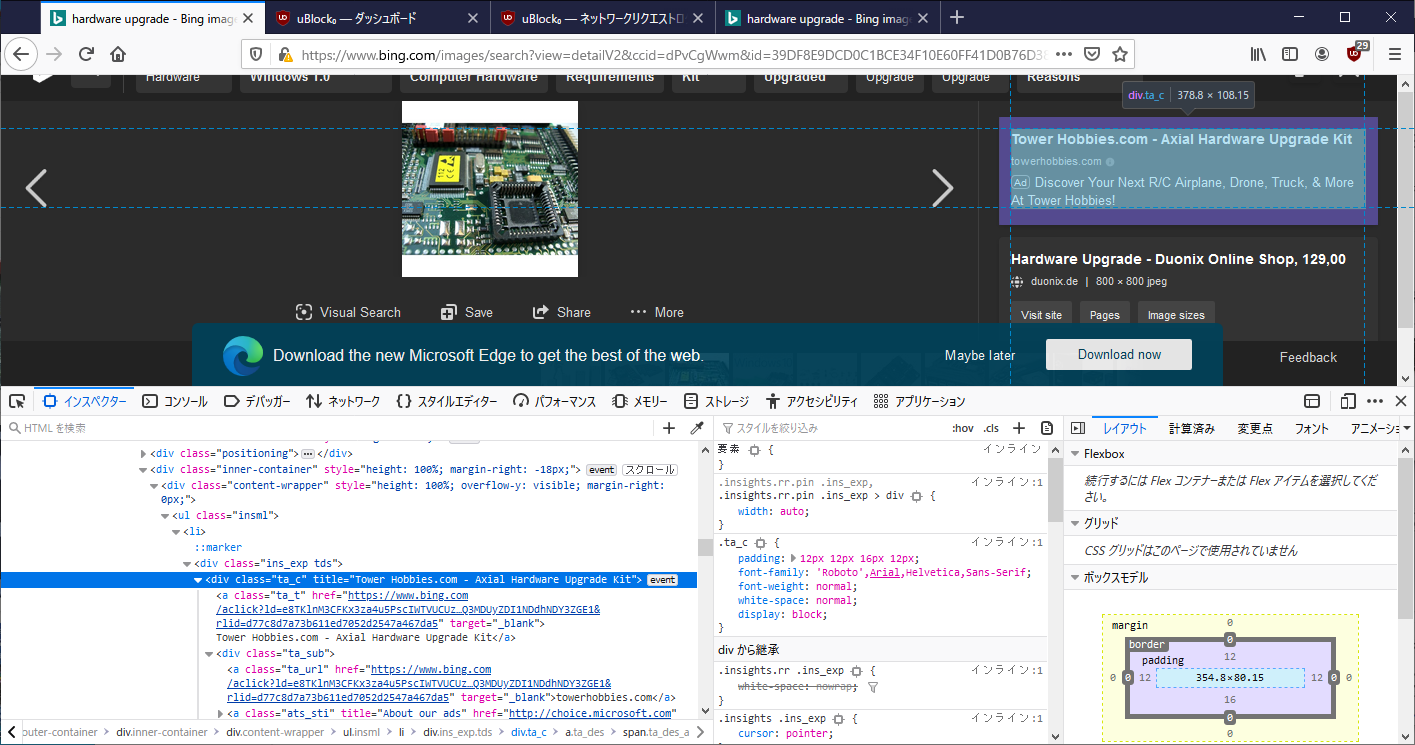Toggle the .cls class editor panel
Screen dimensions: 1415x745
[x=990, y=427]
